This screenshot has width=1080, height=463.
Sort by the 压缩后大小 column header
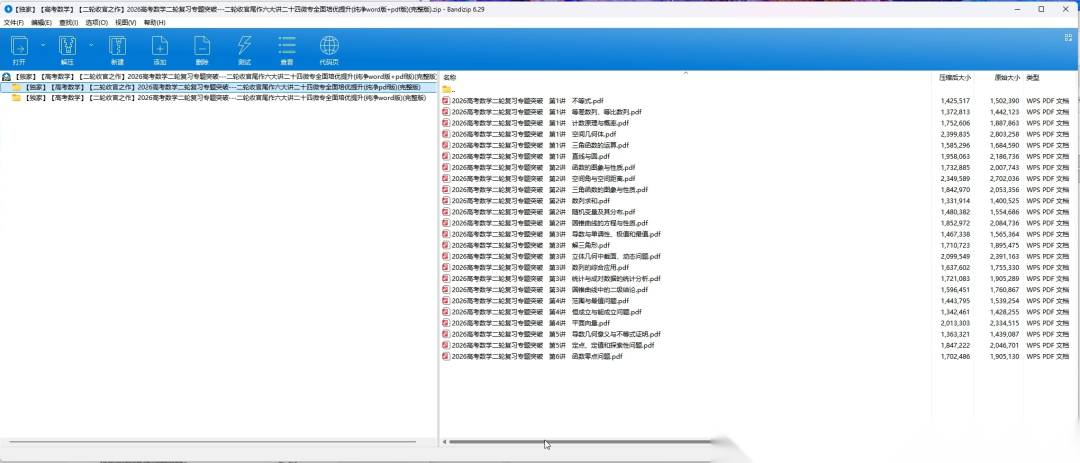pyautogui.click(x=954, y=77)
